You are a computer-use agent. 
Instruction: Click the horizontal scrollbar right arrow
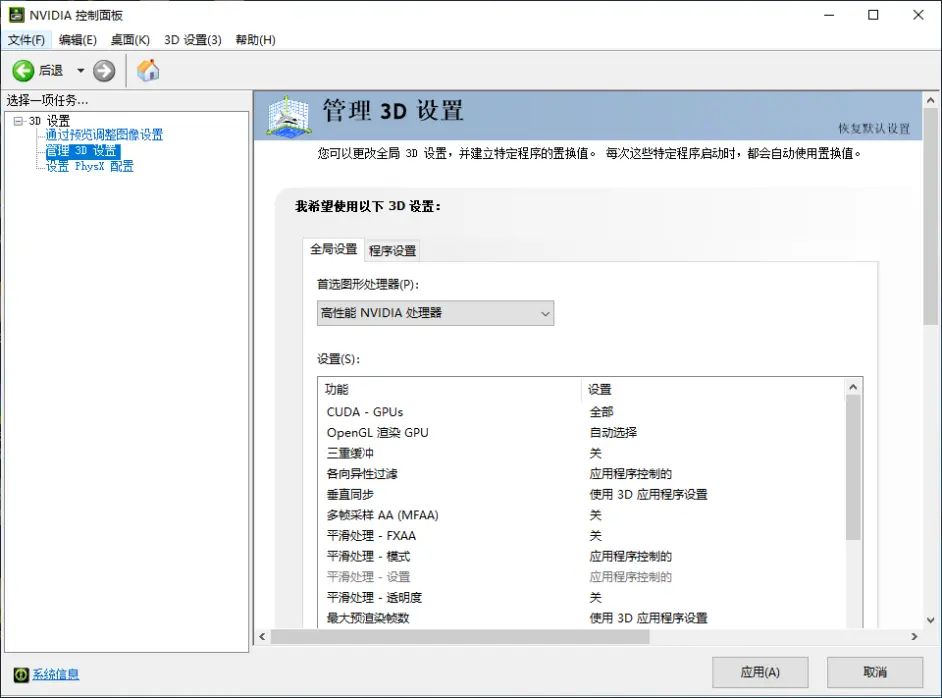point(914,637)
